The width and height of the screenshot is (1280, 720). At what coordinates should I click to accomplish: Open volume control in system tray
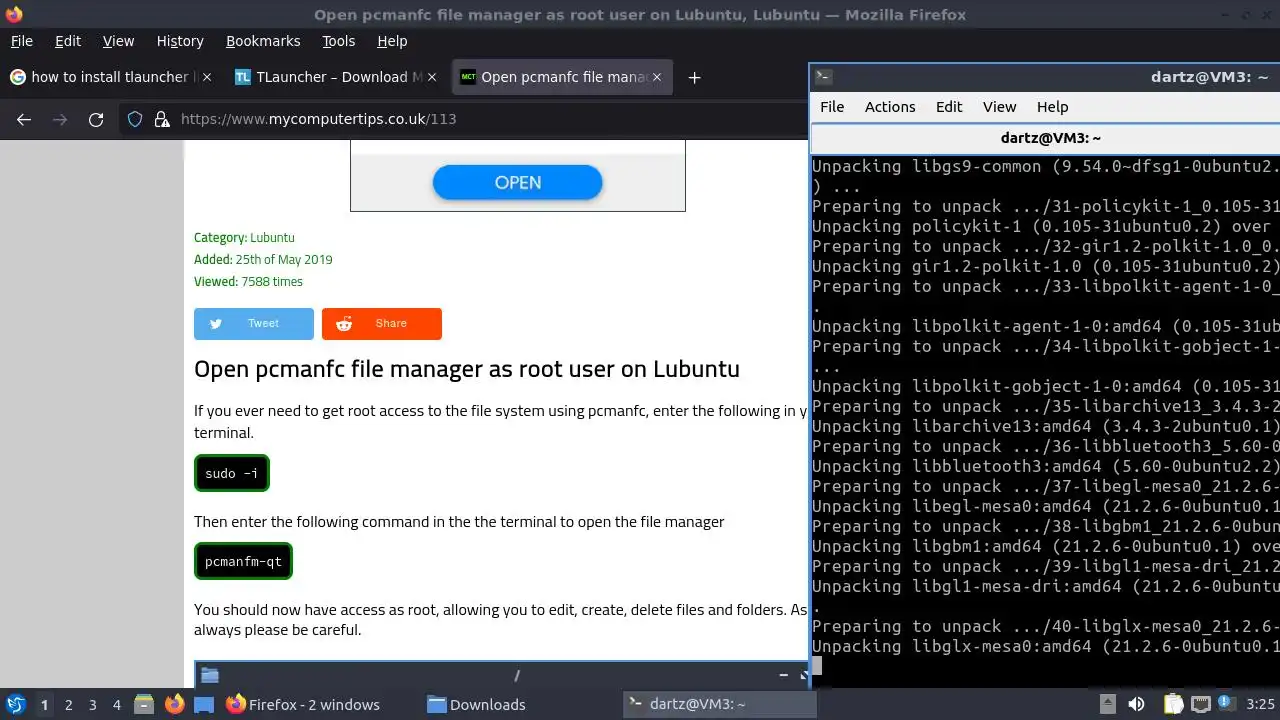(1137, 704)
